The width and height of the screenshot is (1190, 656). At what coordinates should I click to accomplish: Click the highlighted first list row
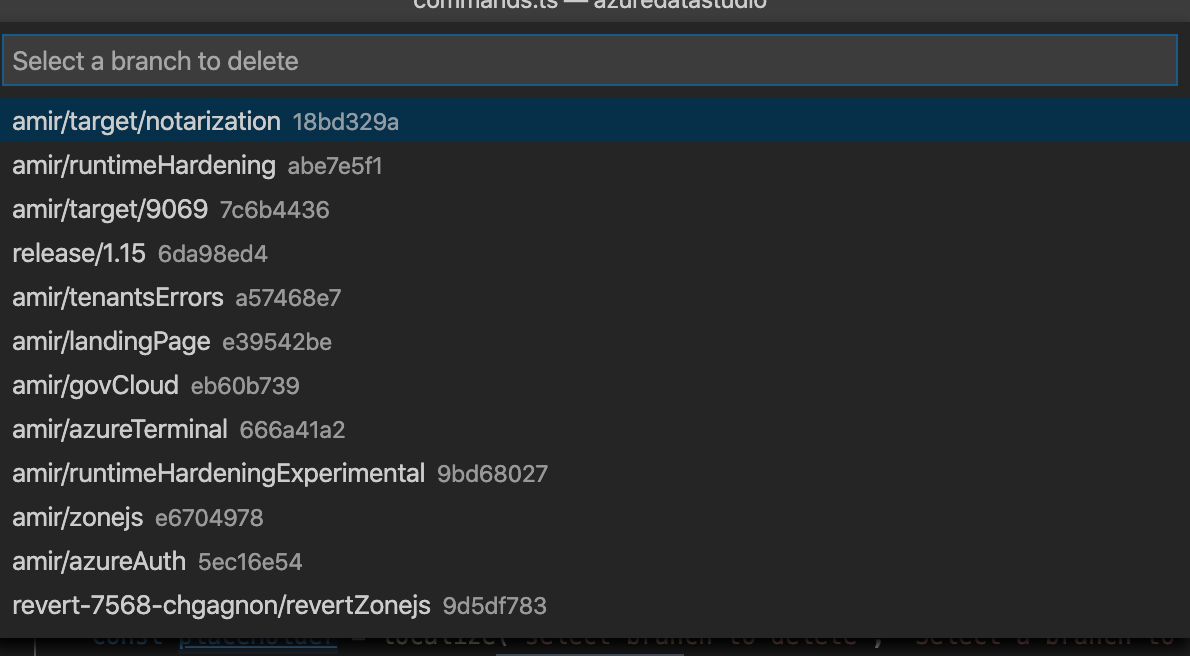595,121
